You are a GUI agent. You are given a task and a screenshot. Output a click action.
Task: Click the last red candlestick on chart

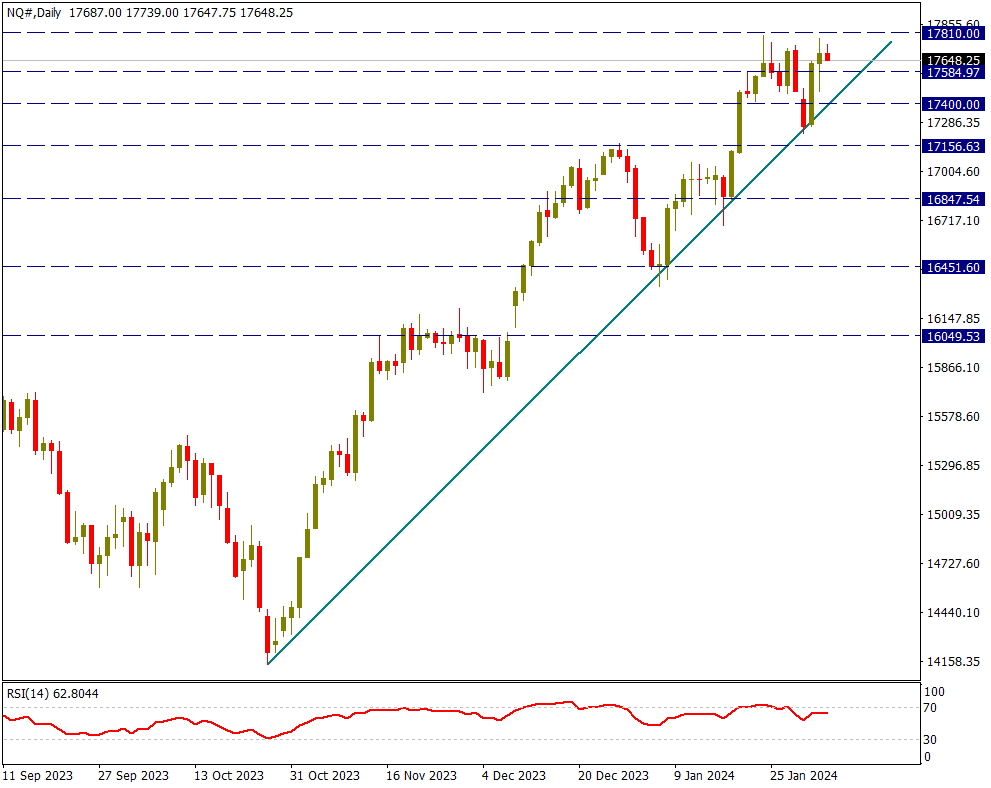coord(827,57)
